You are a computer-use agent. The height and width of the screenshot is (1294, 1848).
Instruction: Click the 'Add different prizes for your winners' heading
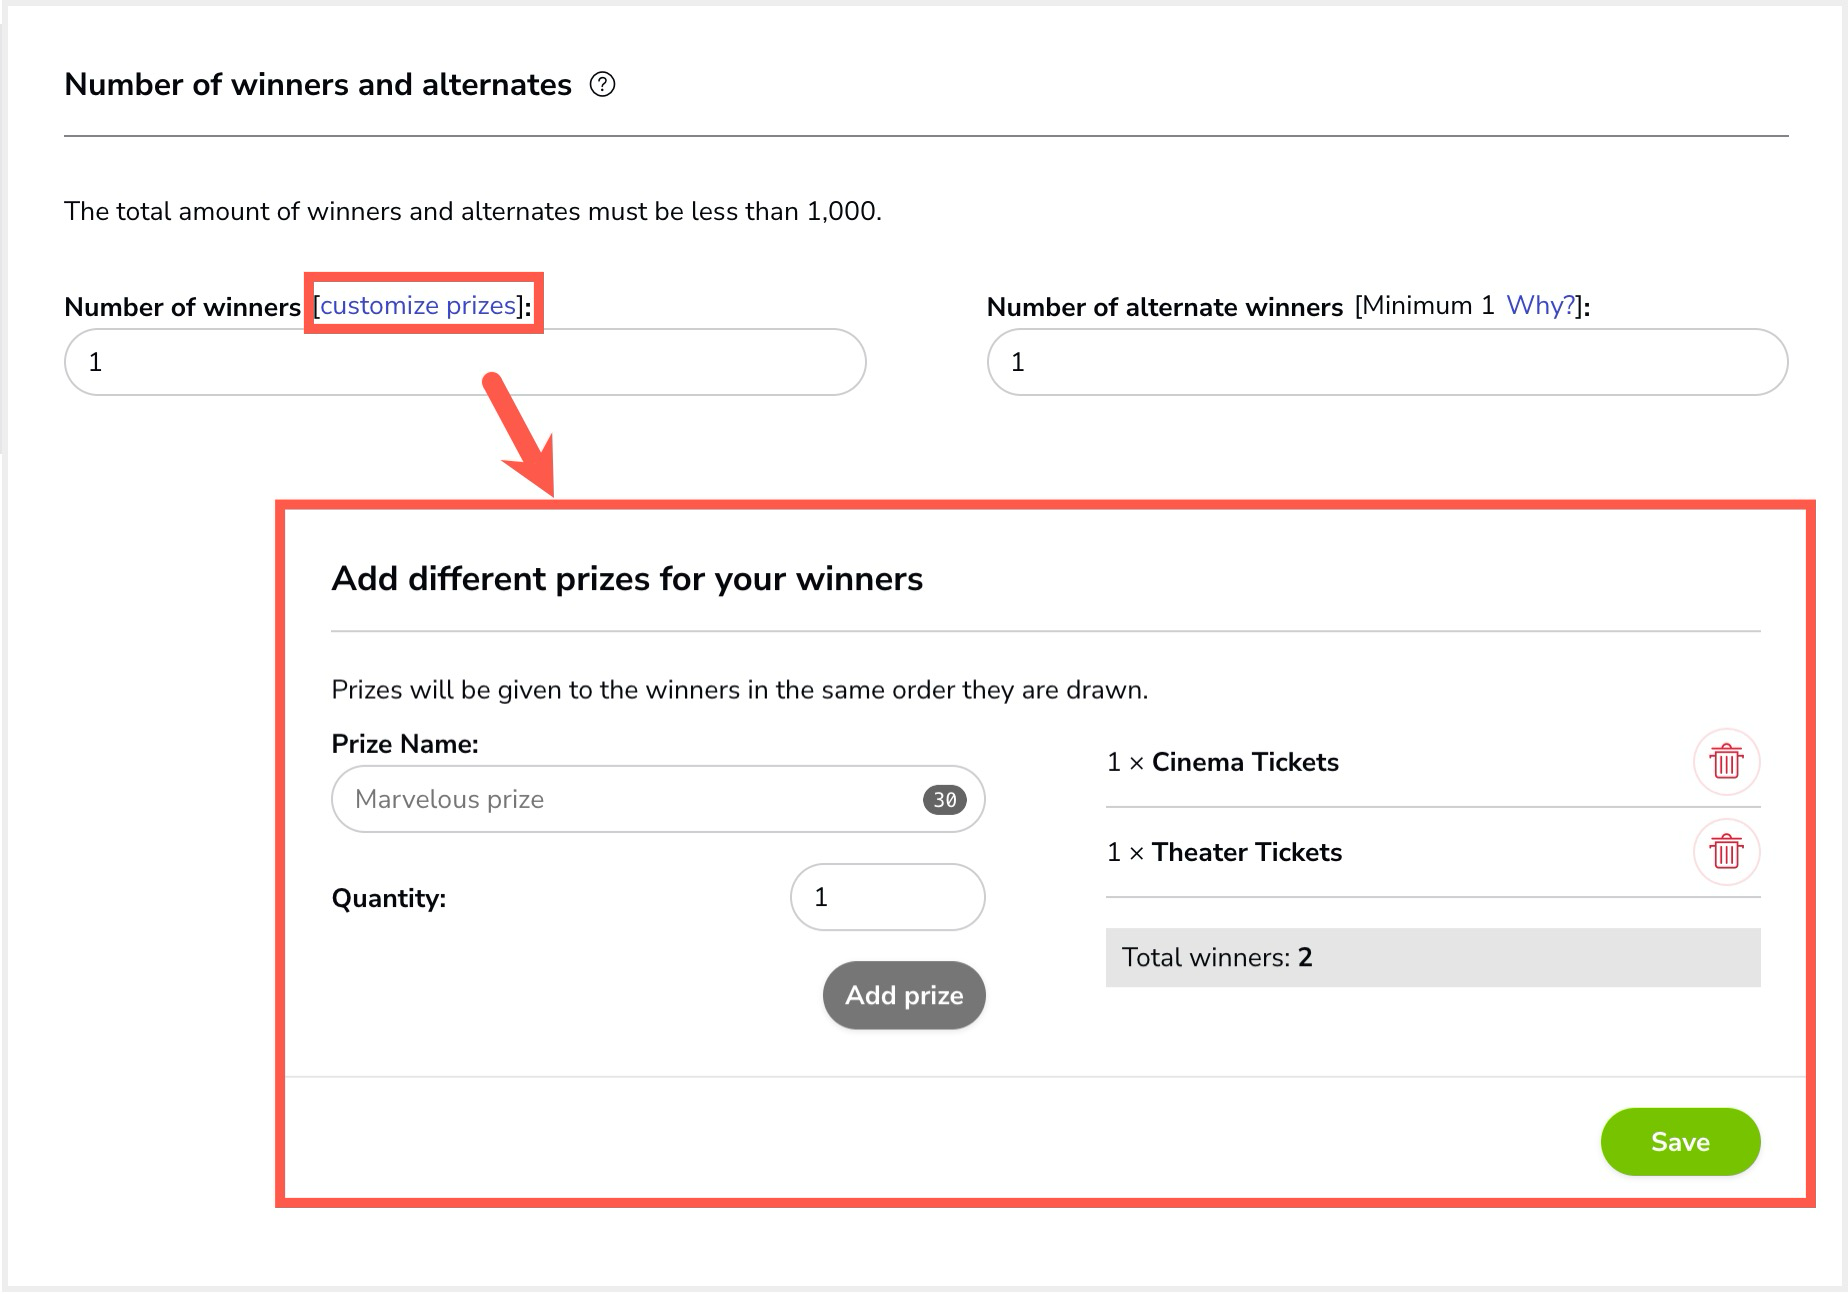pyautogui.click(x=627, y=579)
